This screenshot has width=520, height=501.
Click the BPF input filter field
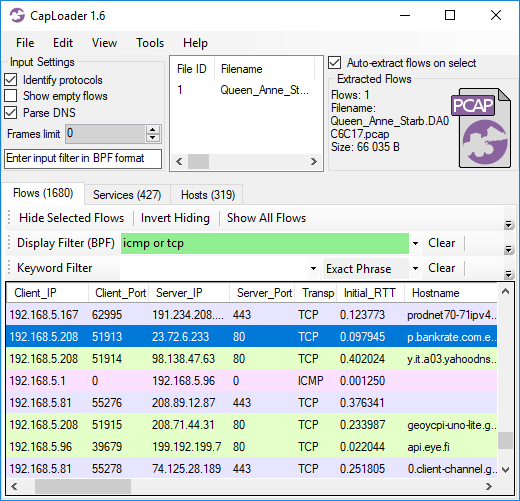83,158
